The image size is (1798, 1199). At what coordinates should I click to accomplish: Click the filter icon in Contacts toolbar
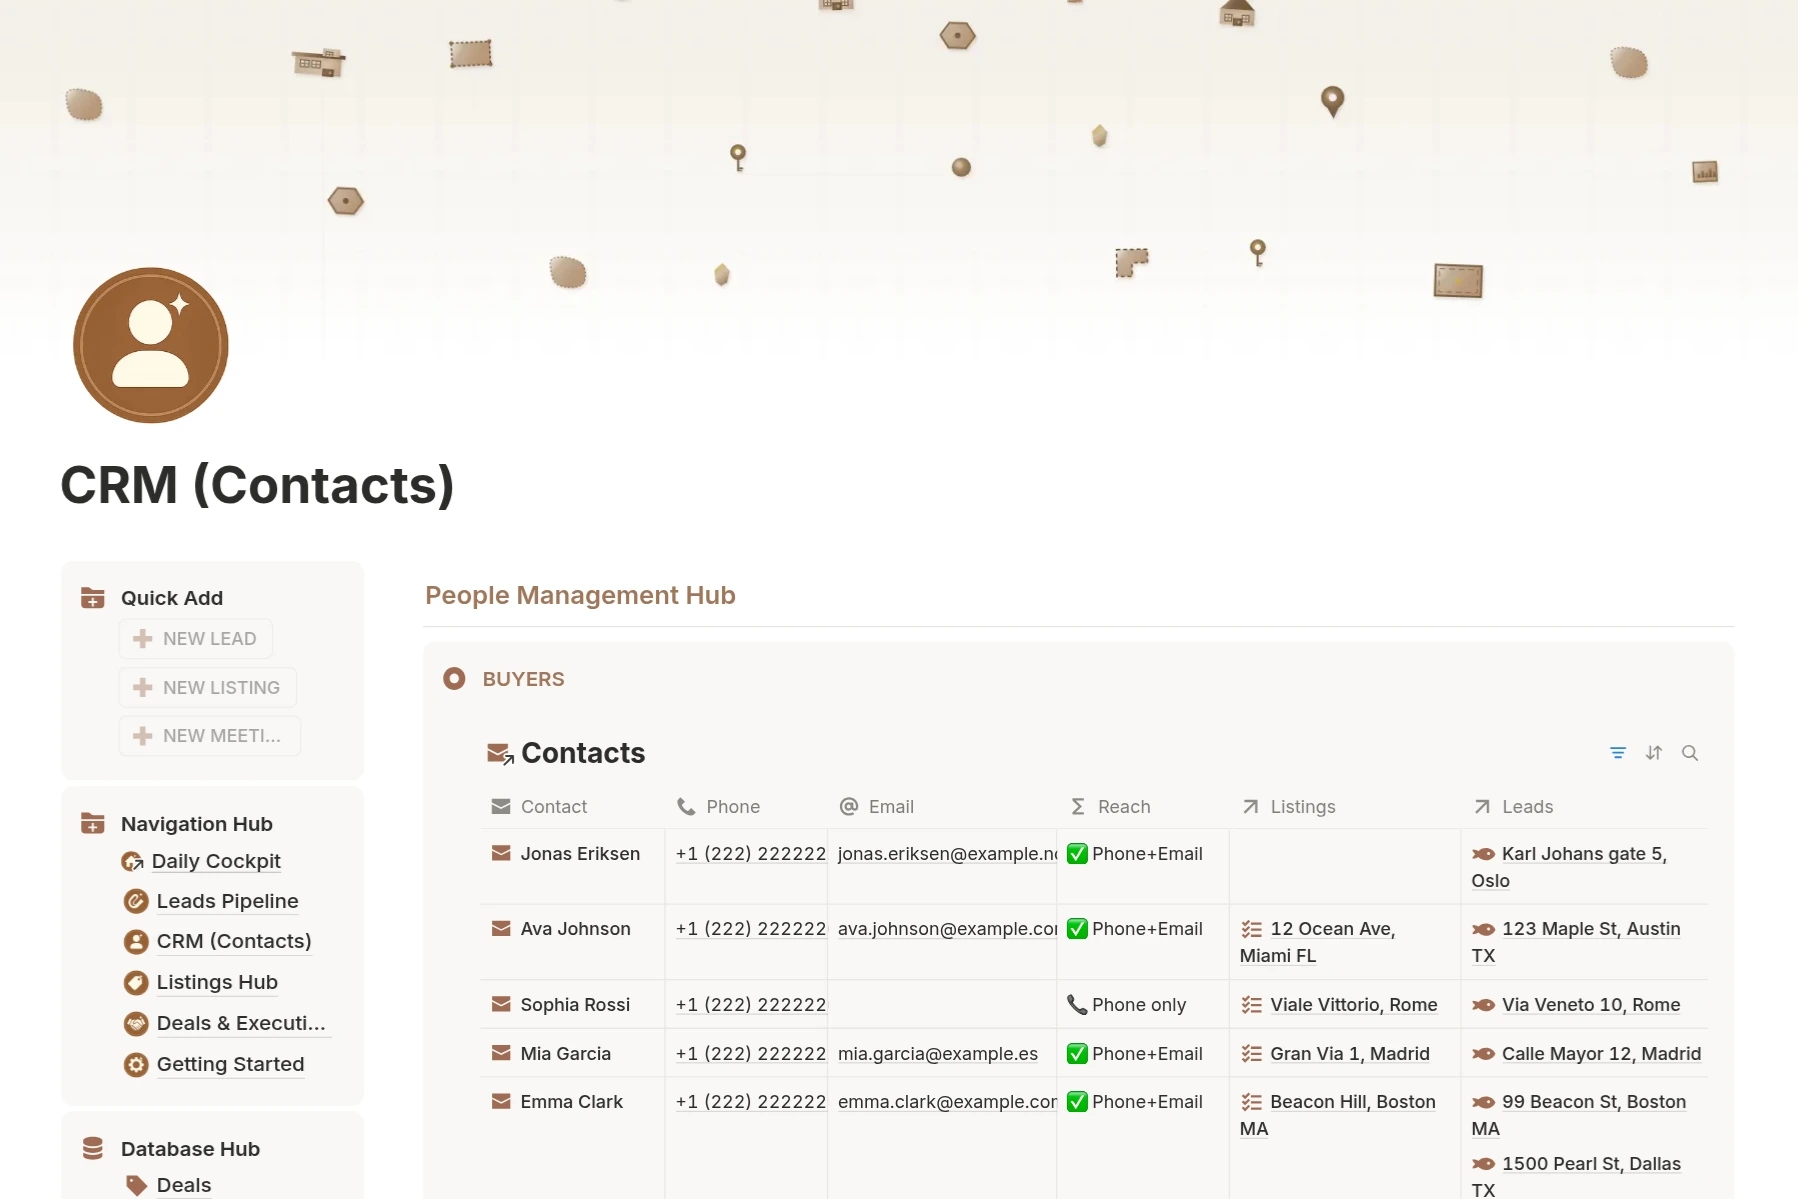1617,753
